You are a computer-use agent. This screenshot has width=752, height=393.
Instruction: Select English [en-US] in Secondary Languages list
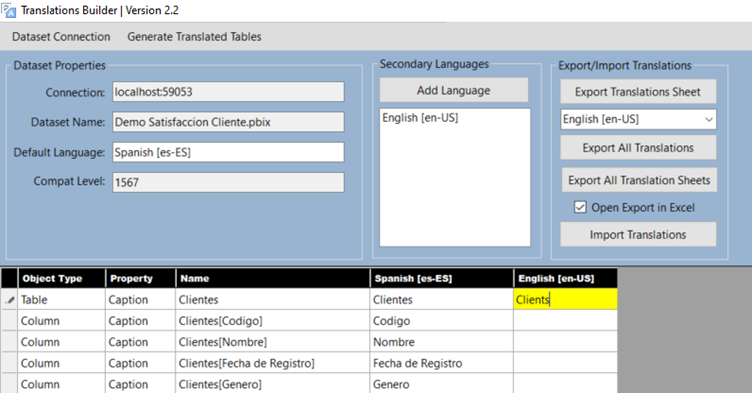click(x=420, y=118)
